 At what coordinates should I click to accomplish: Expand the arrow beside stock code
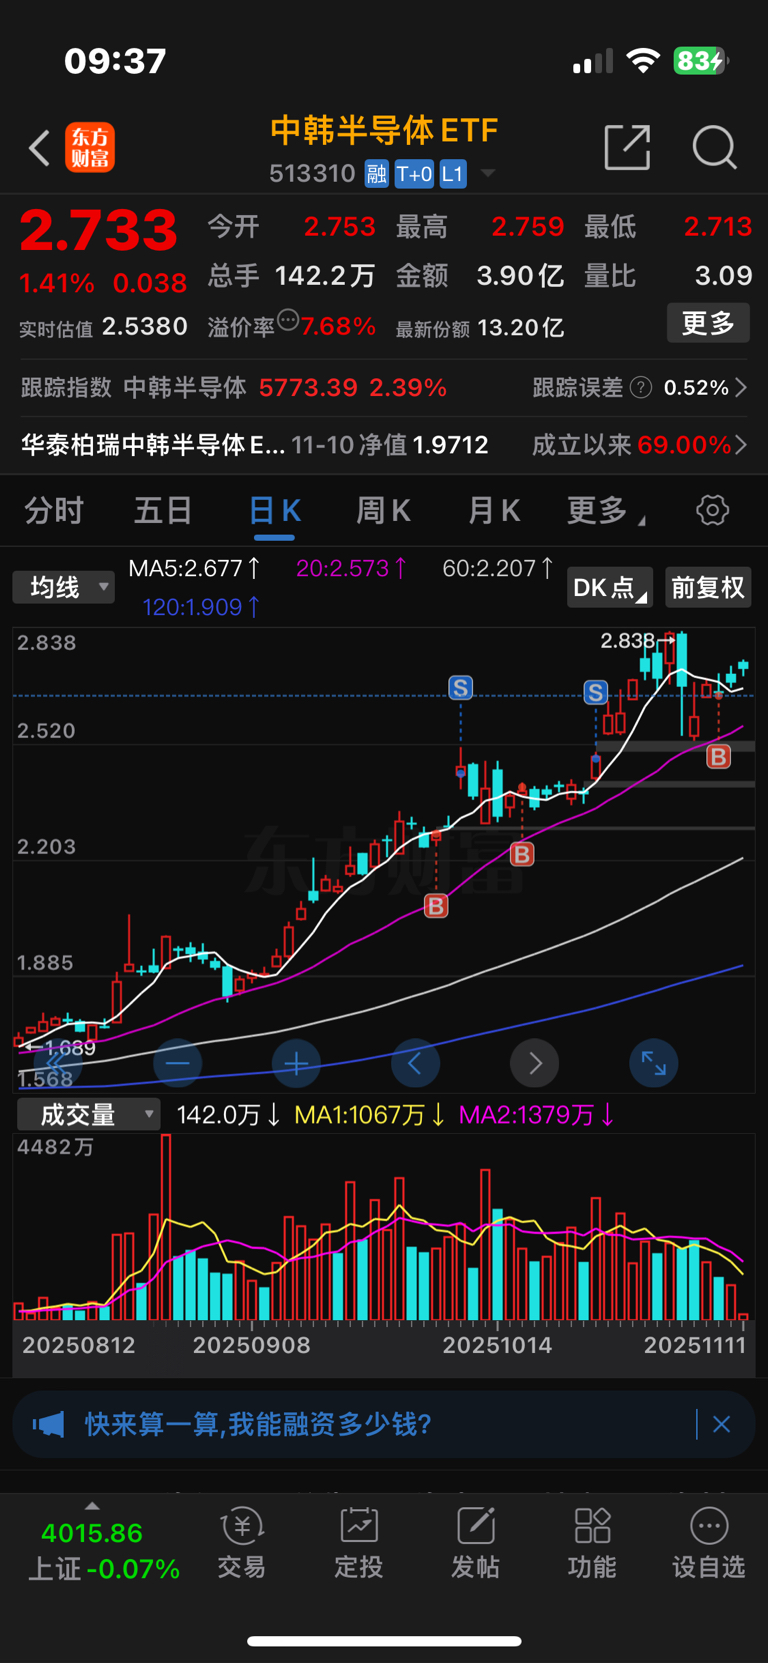pyautogui.click(x=488, y=174)
